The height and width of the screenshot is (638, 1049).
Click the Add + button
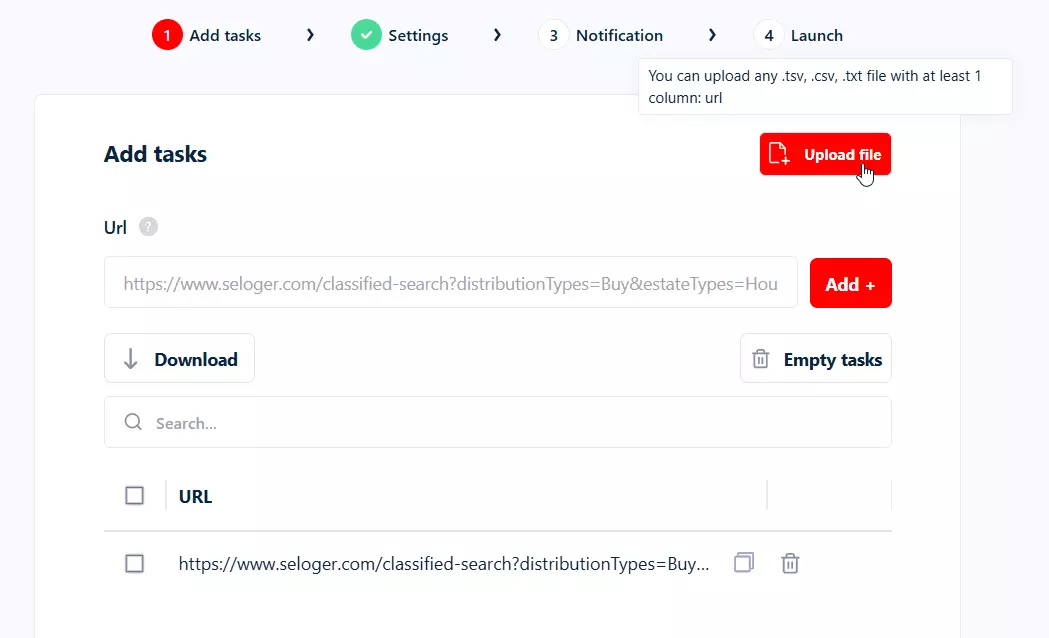coord(850,284)
